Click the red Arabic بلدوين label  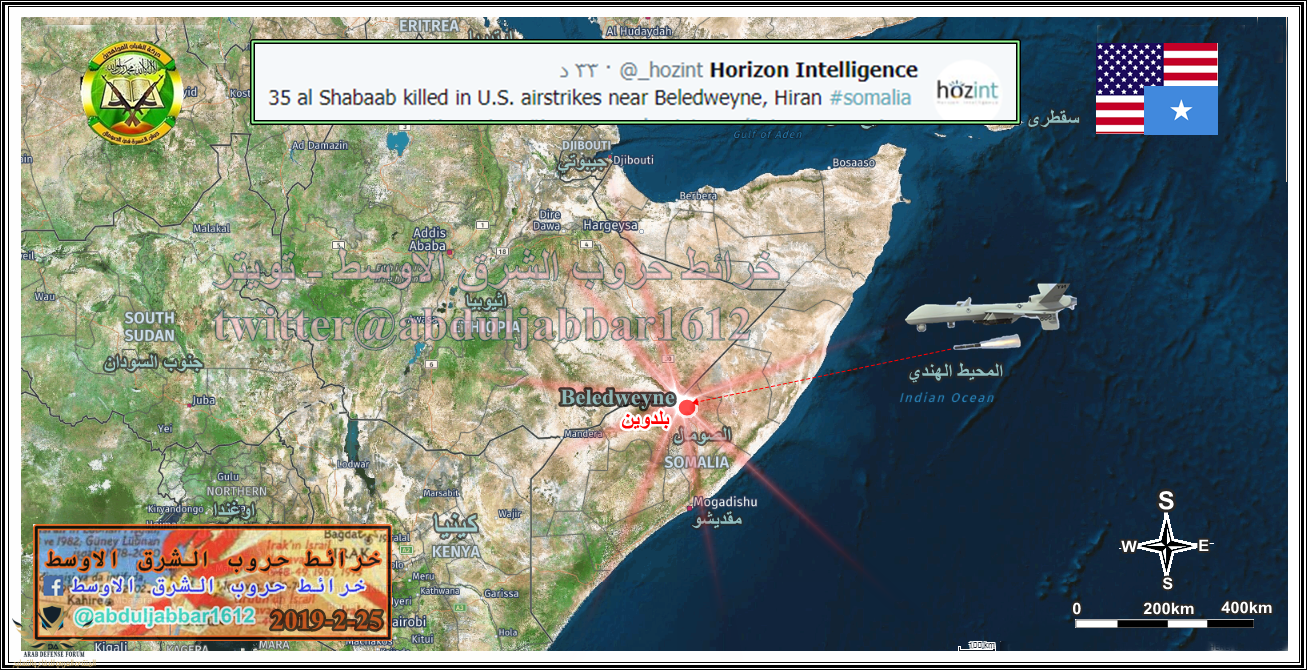pos(645,420)
